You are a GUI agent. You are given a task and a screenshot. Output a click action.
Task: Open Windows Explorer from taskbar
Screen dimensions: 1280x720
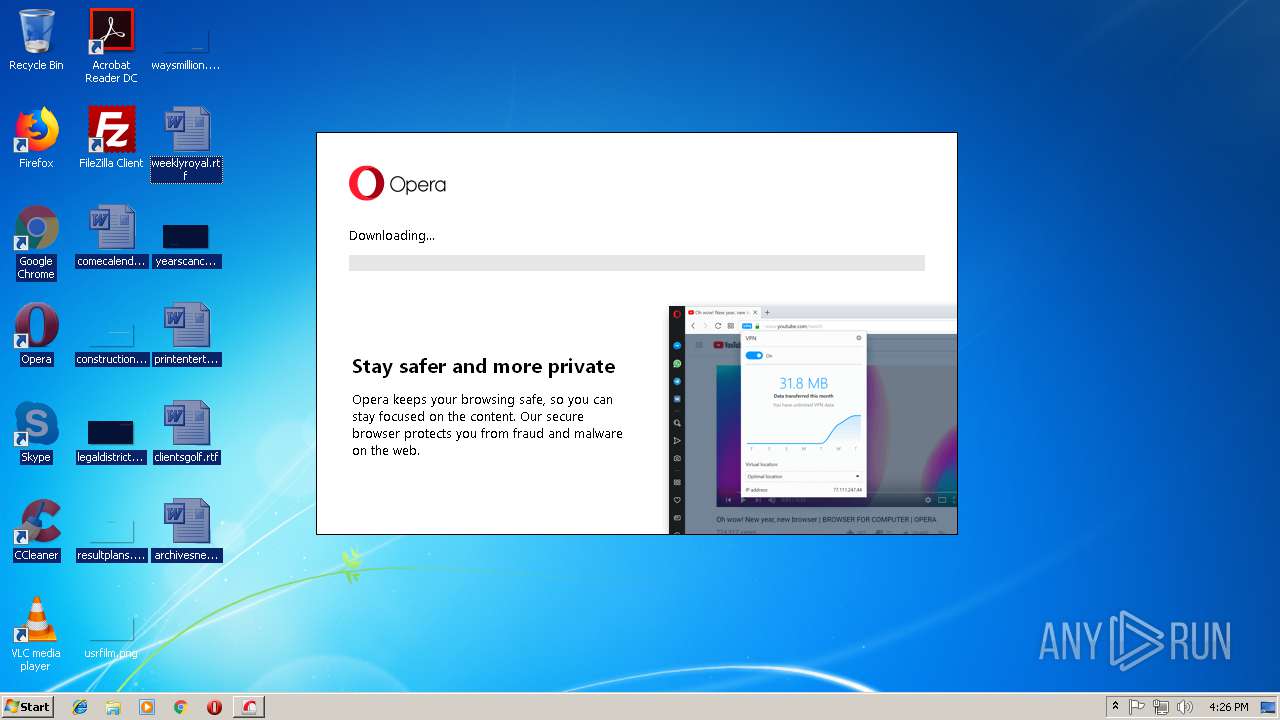[113, 706]
